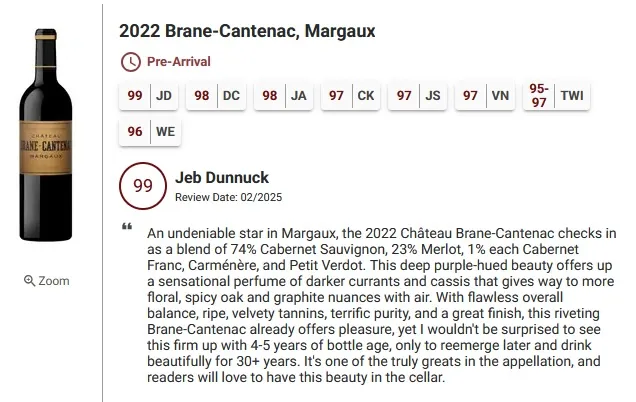Click the 2022 Brane-Cantenac, Margaux title
Viewport: 636px width, 402px height.
(247, 31)
